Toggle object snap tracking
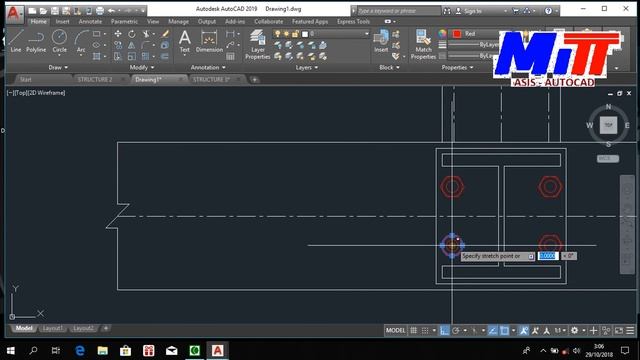This screenshot has width=640, height=360. pyautogui.click(x=493, y=330)
